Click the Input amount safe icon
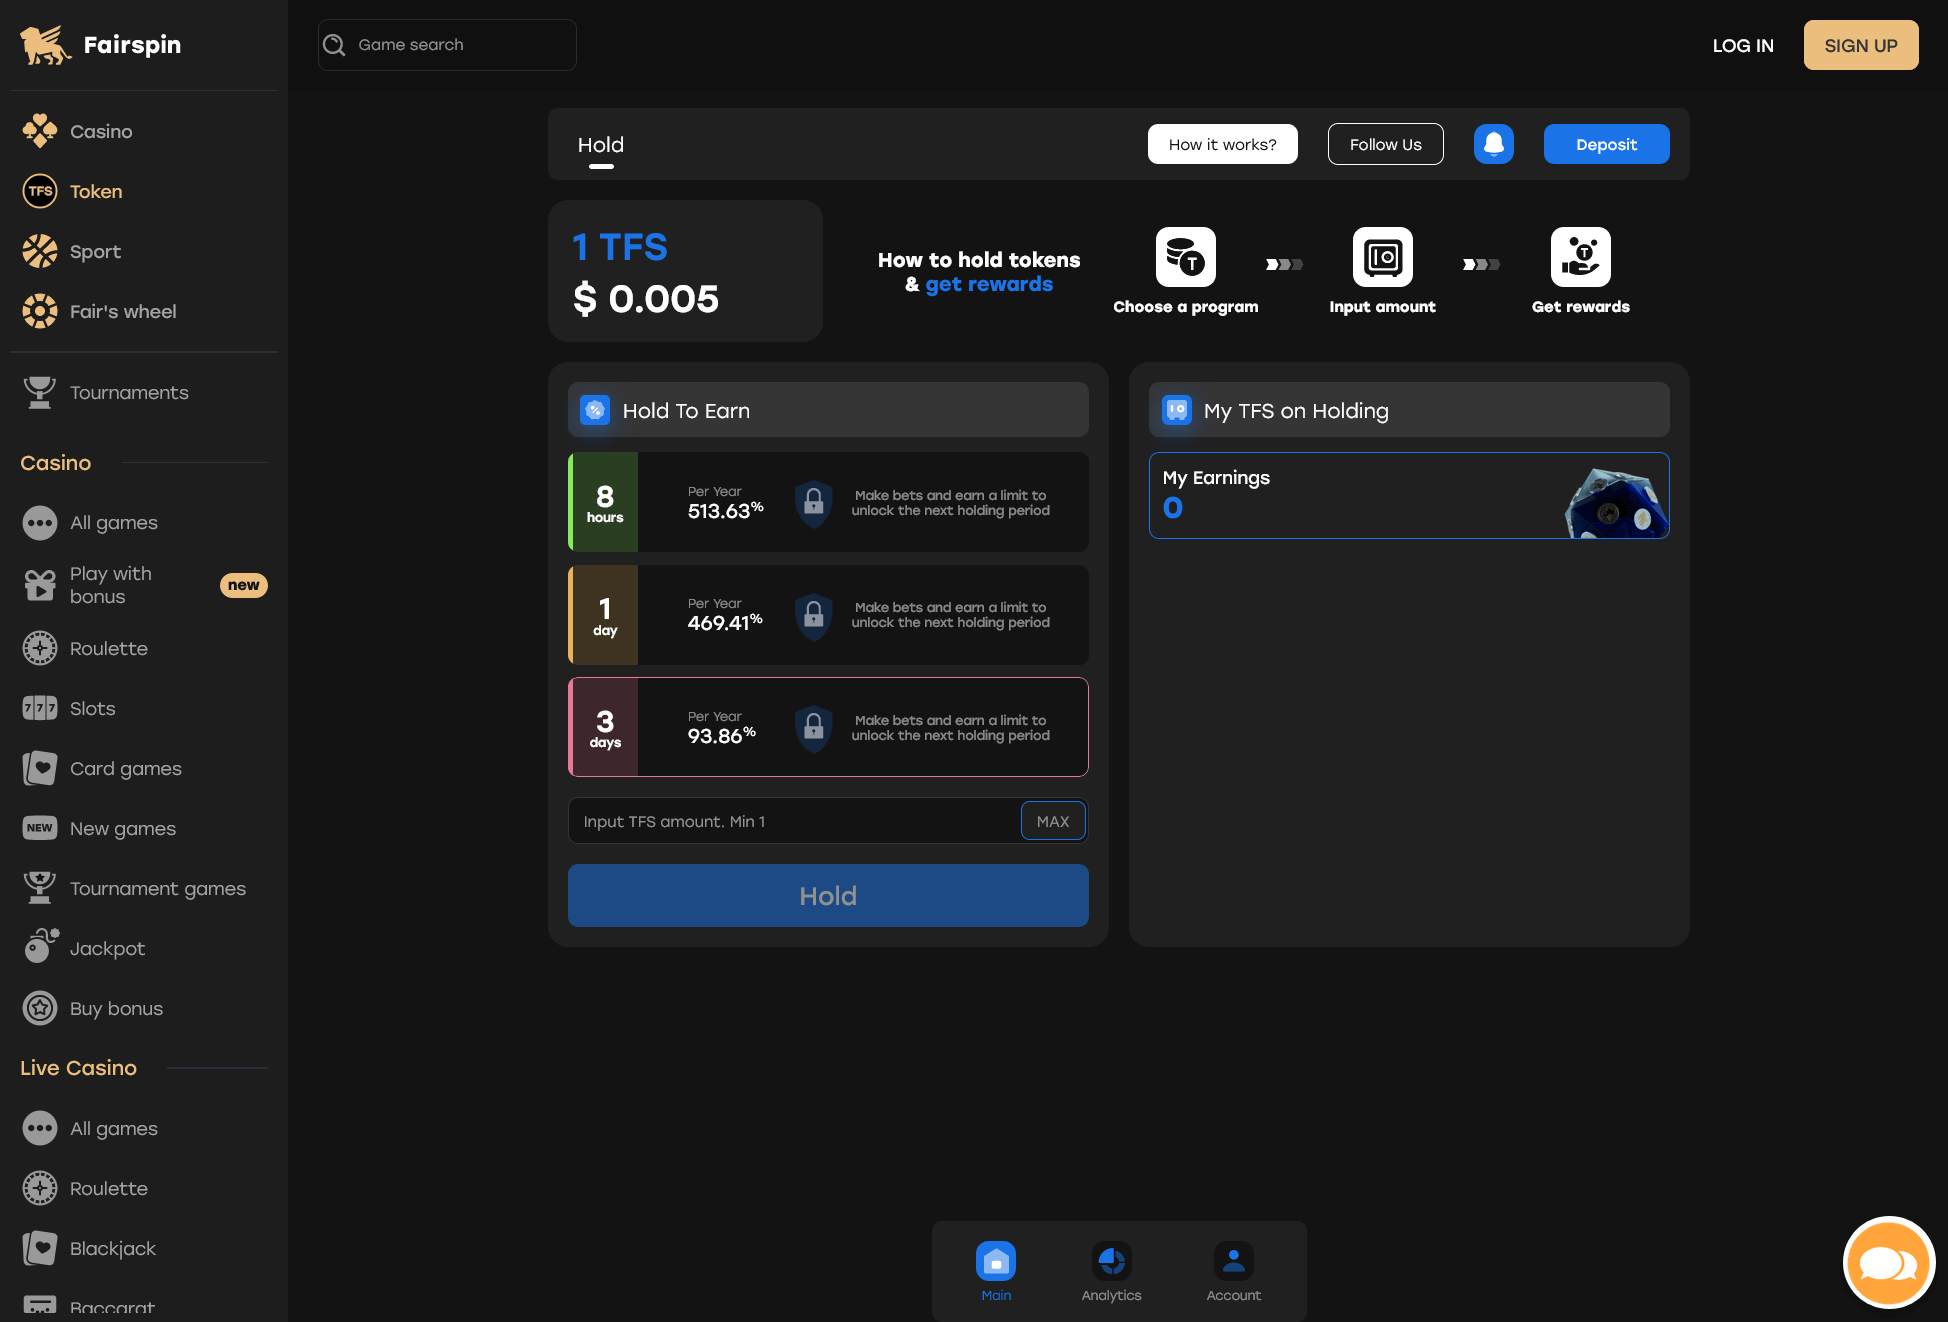Image resolution: width=1948 pixels, height=1322 pixels. [x=1383, y=257]
